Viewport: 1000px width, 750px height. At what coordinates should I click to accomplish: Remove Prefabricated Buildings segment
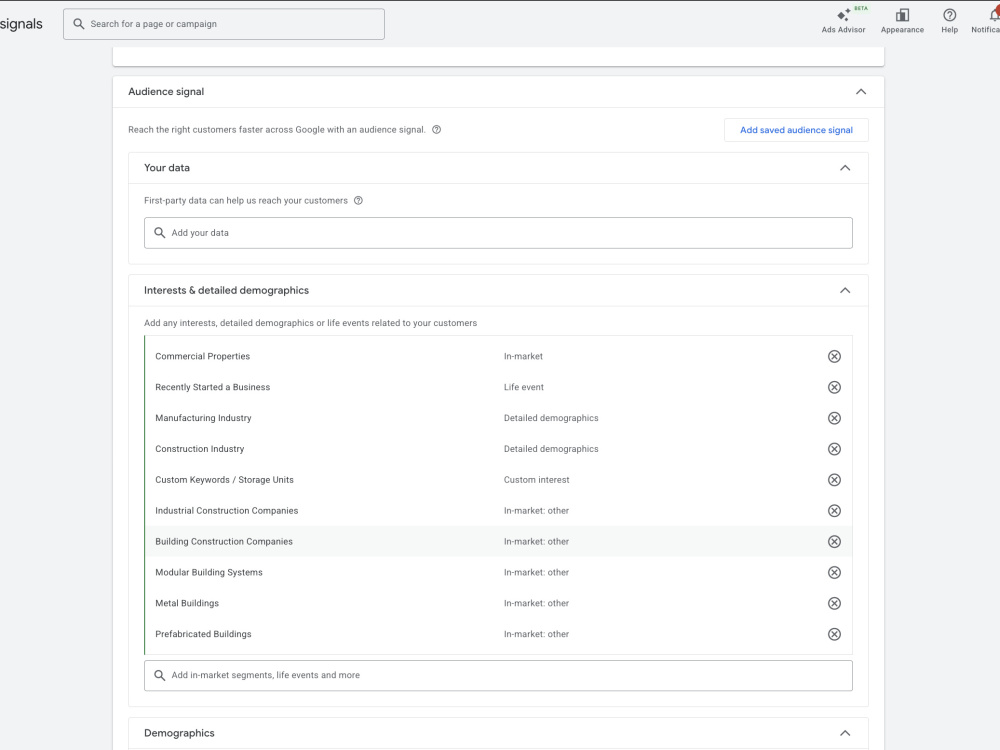click(x=834, y=634)
